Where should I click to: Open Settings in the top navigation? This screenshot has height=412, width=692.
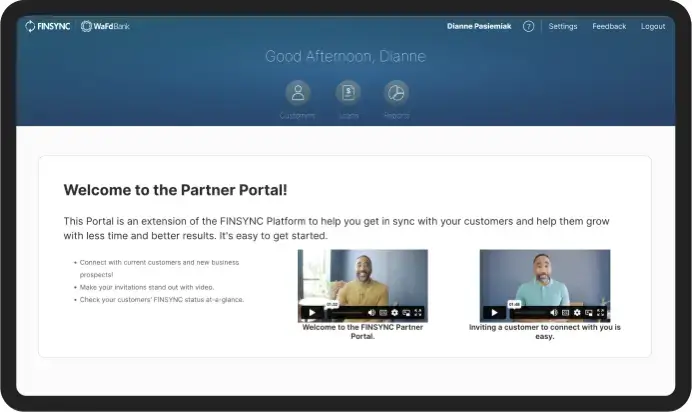[563, 27]
